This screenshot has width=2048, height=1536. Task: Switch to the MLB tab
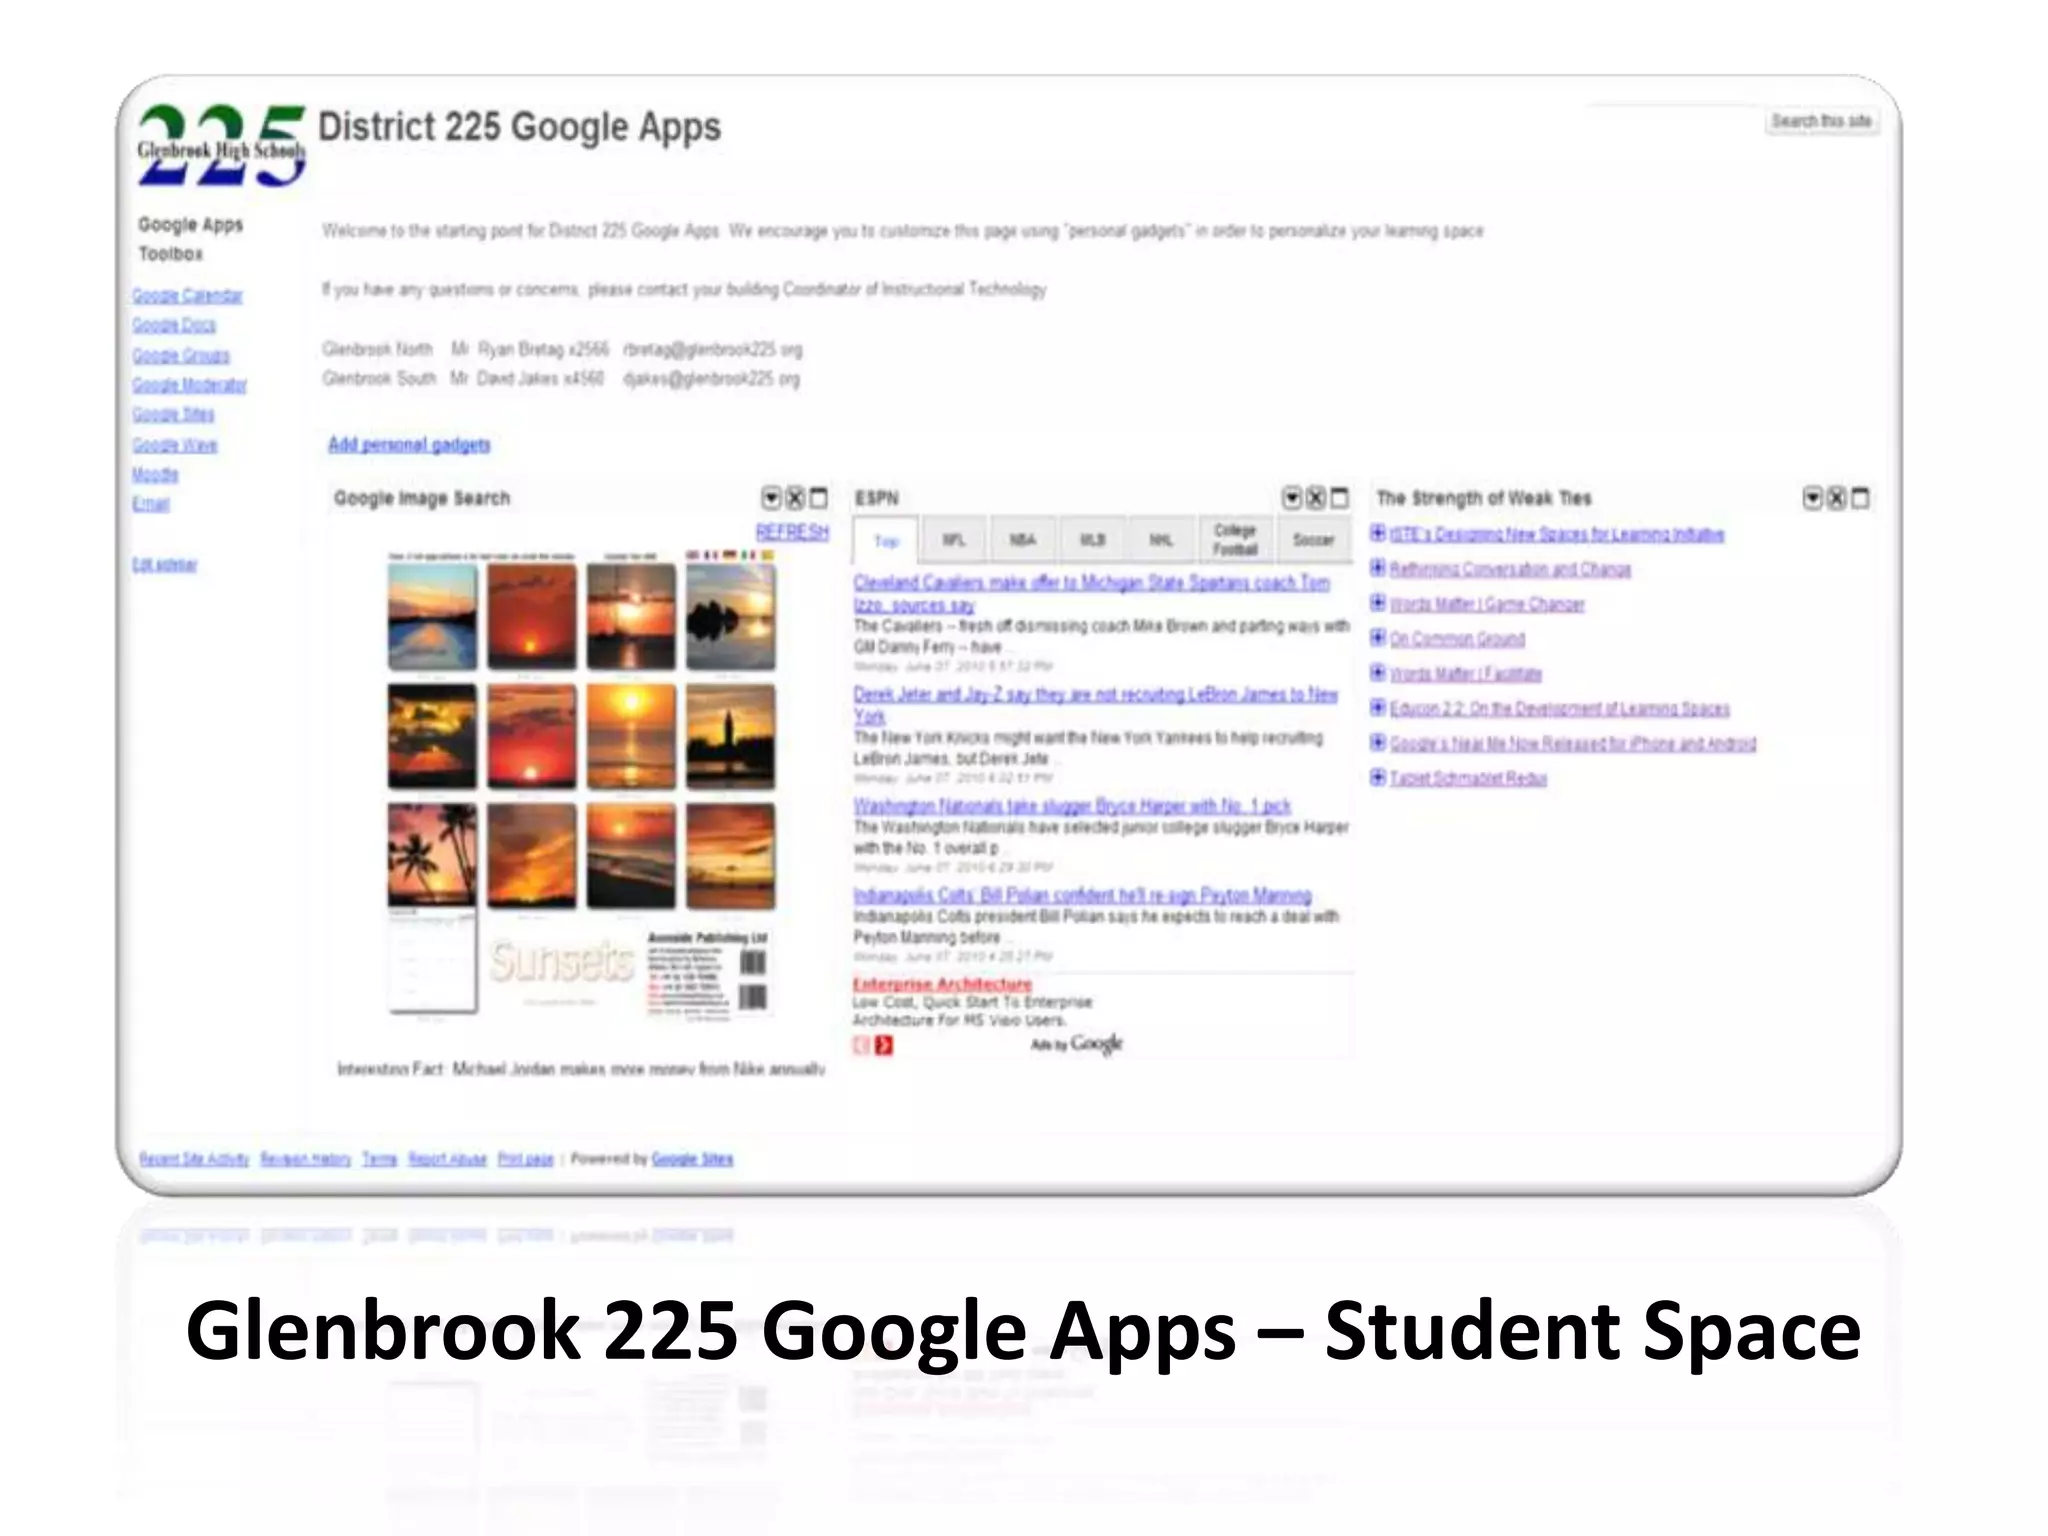(1092, 540)
